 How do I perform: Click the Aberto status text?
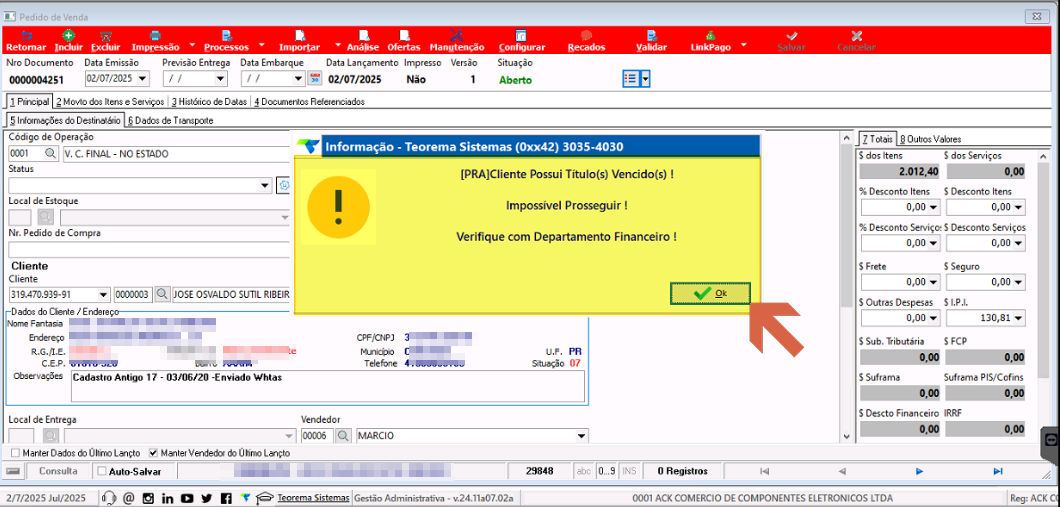pyautogui.click(x=515, y=80)
